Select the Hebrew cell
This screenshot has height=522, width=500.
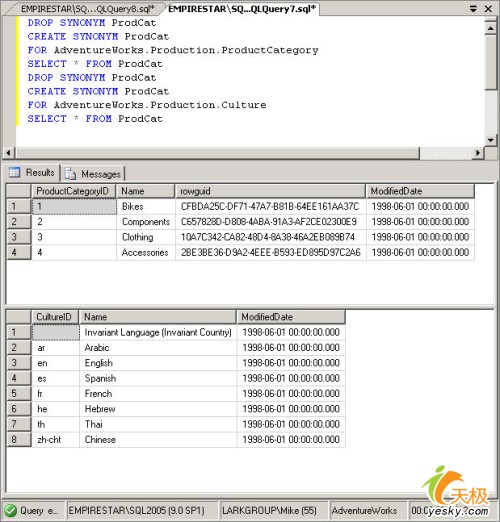pos(158,409)
